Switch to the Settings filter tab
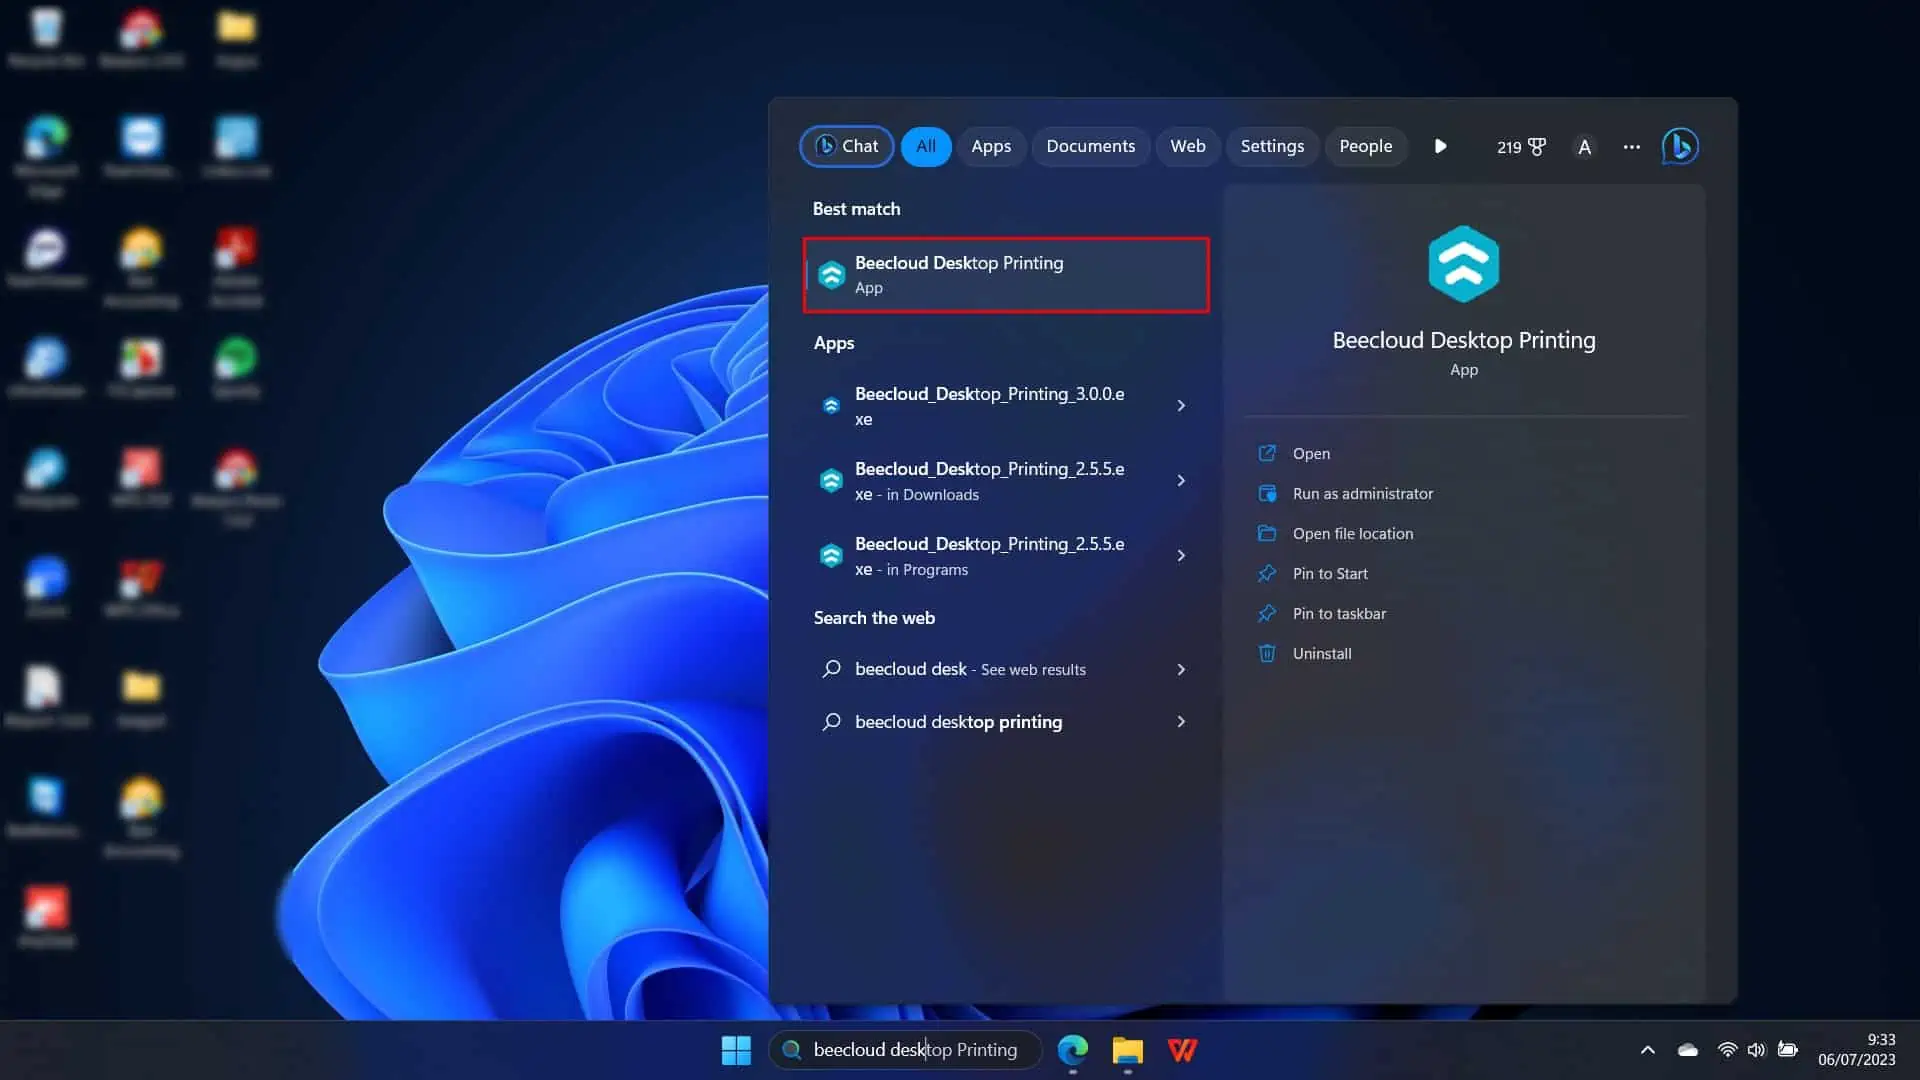 pos(1272,146)
